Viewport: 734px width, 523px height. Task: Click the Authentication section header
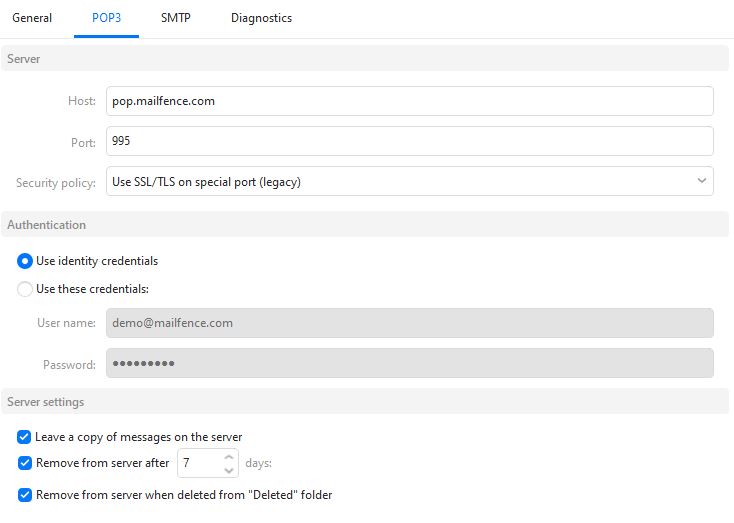[x=365, y=225]
